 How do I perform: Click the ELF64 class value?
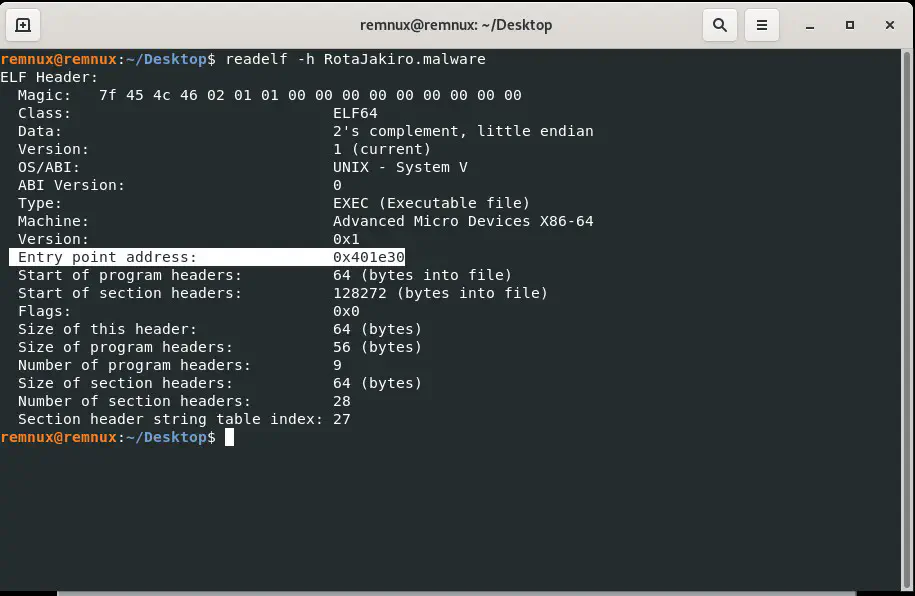pos(355,113)
